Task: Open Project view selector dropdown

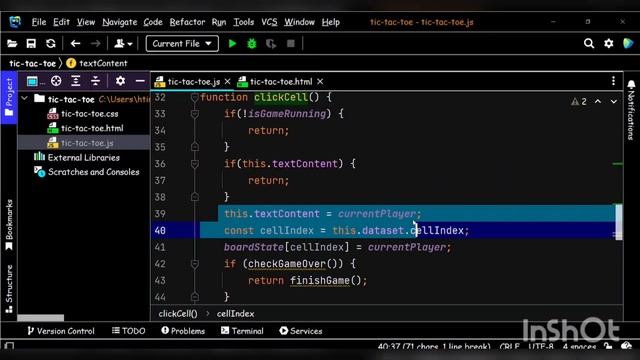Action: pyautogui.click(x=36, y=81)
